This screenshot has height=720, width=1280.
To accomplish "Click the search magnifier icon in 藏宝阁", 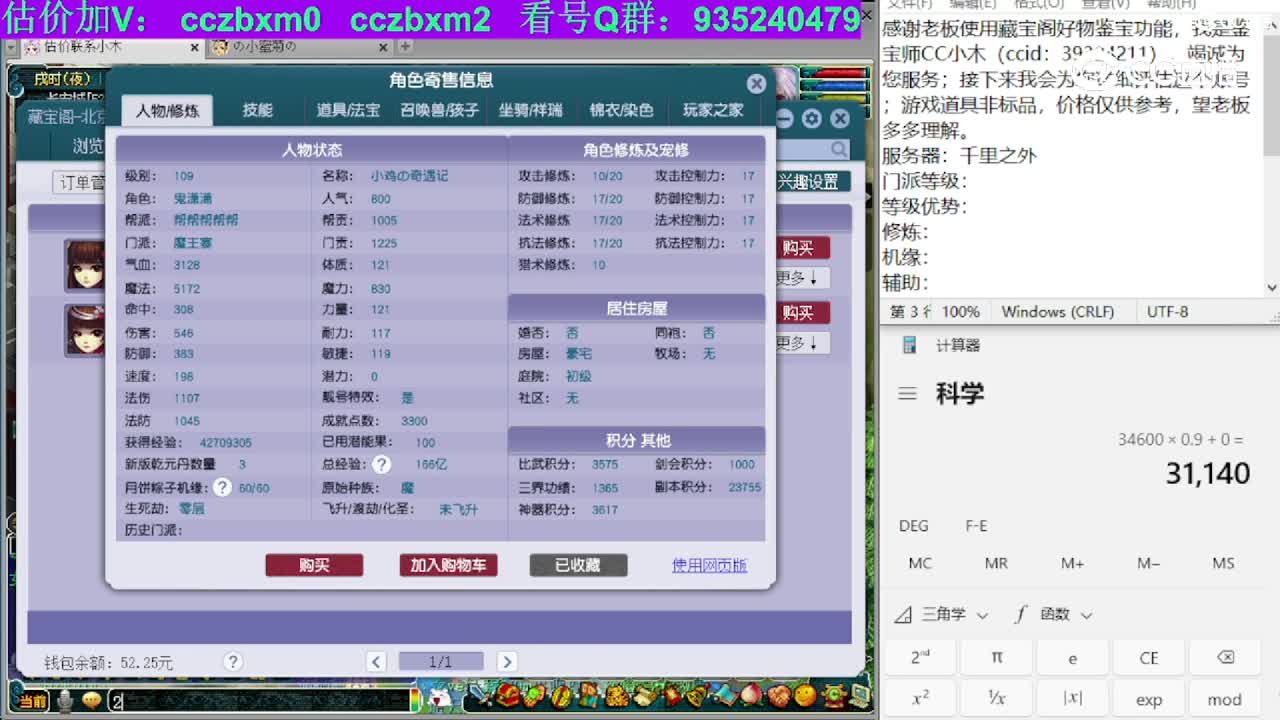I will click(839, 149).
